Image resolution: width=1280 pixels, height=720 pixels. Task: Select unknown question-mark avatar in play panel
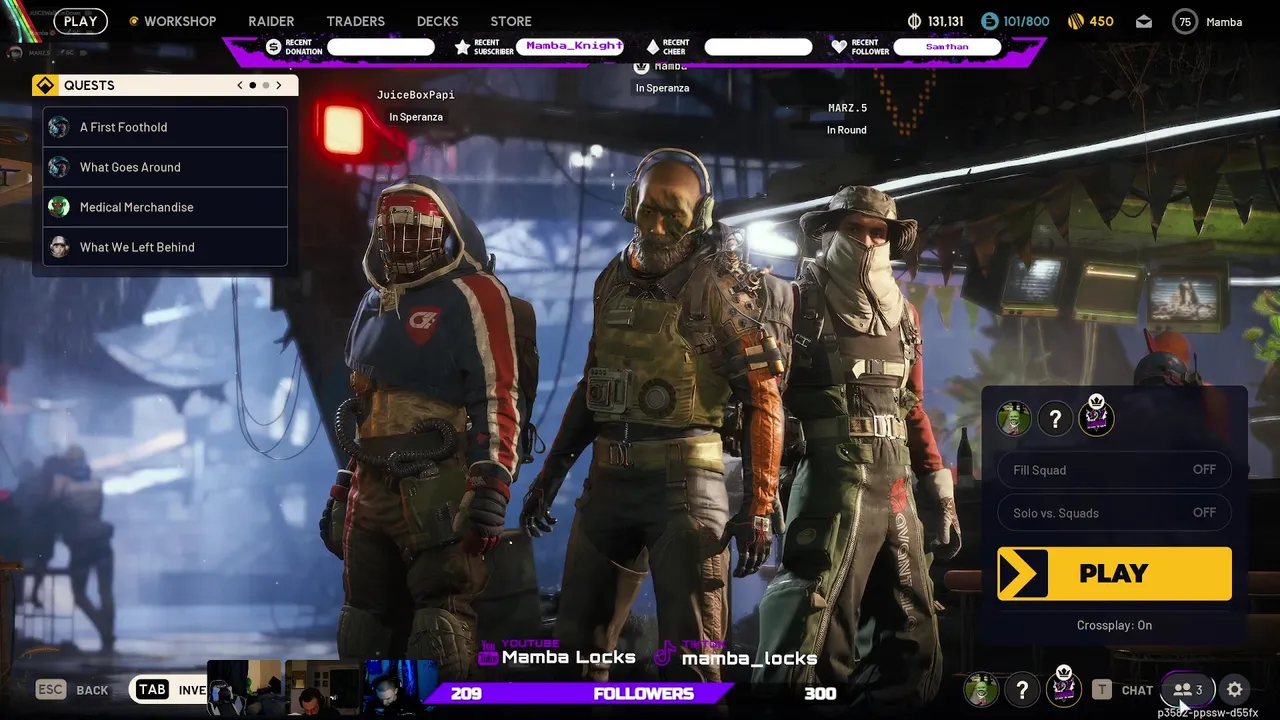[1055, 418]
